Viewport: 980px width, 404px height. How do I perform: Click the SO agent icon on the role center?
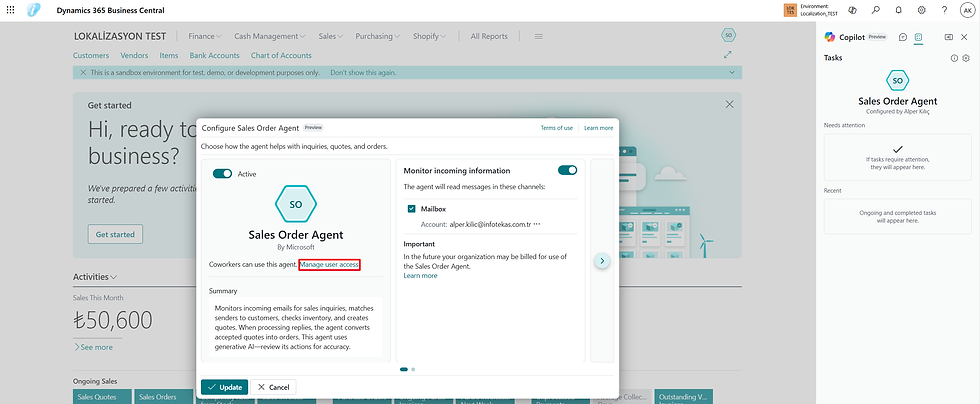728,36
